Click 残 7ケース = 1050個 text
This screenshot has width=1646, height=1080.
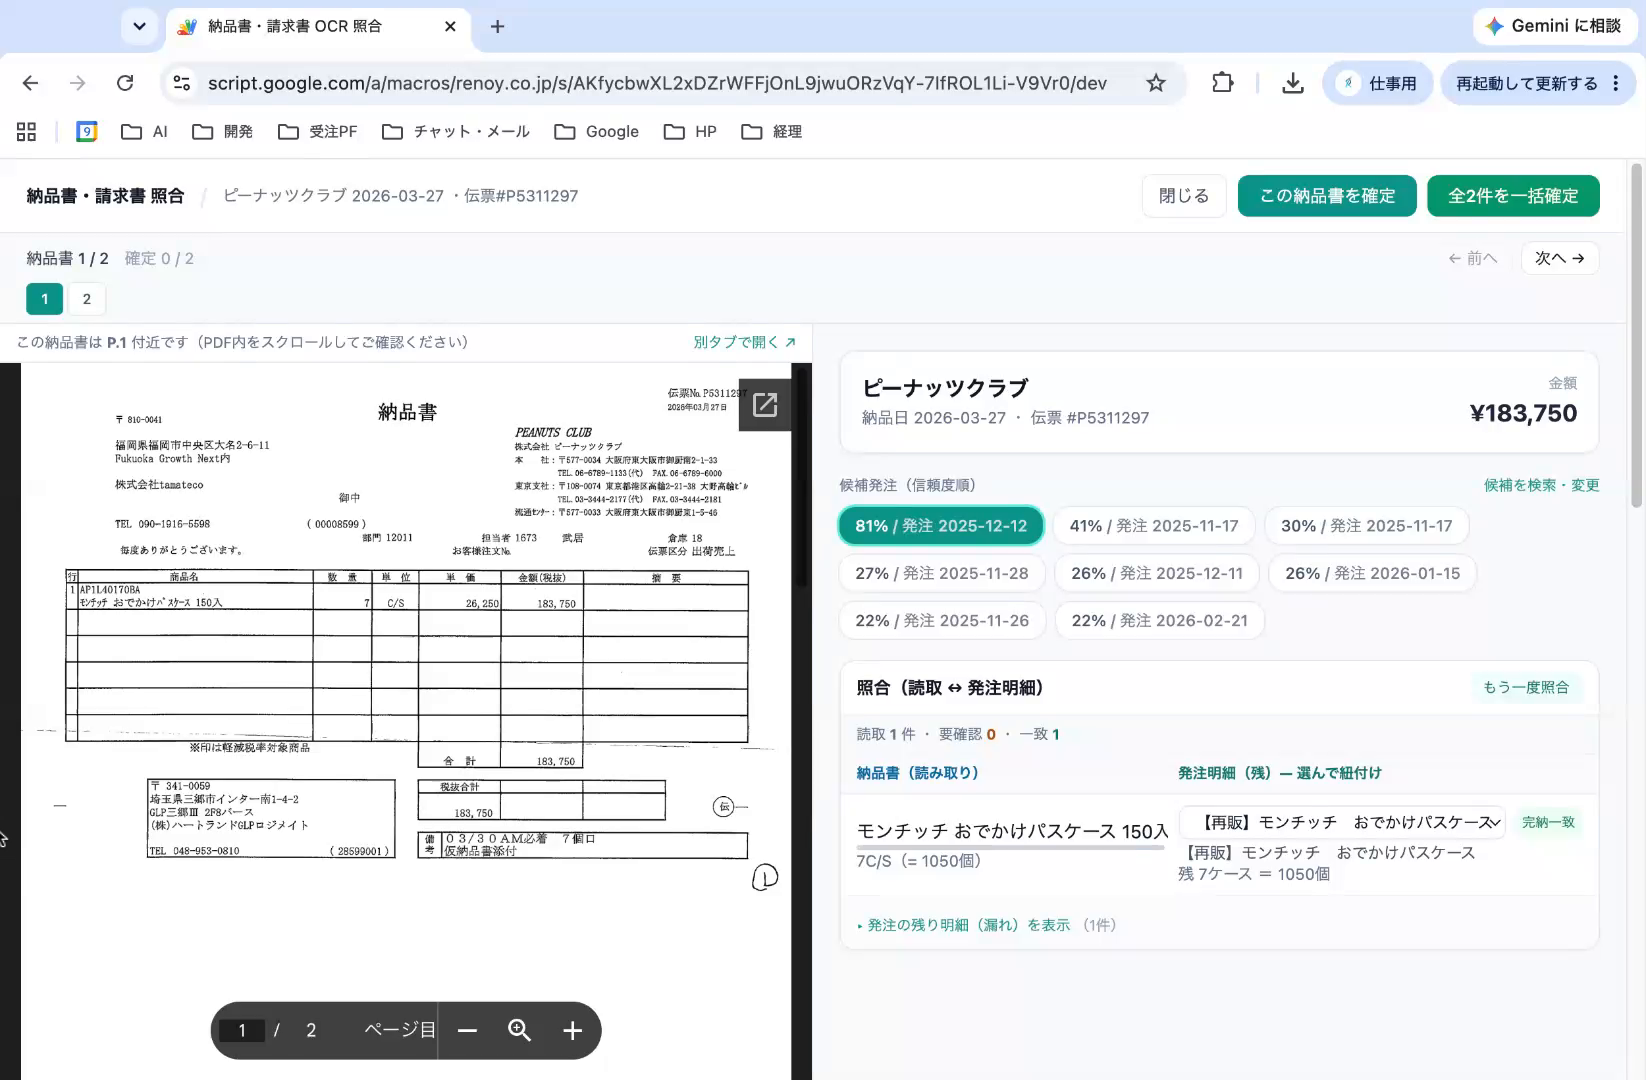[1254, 874]
